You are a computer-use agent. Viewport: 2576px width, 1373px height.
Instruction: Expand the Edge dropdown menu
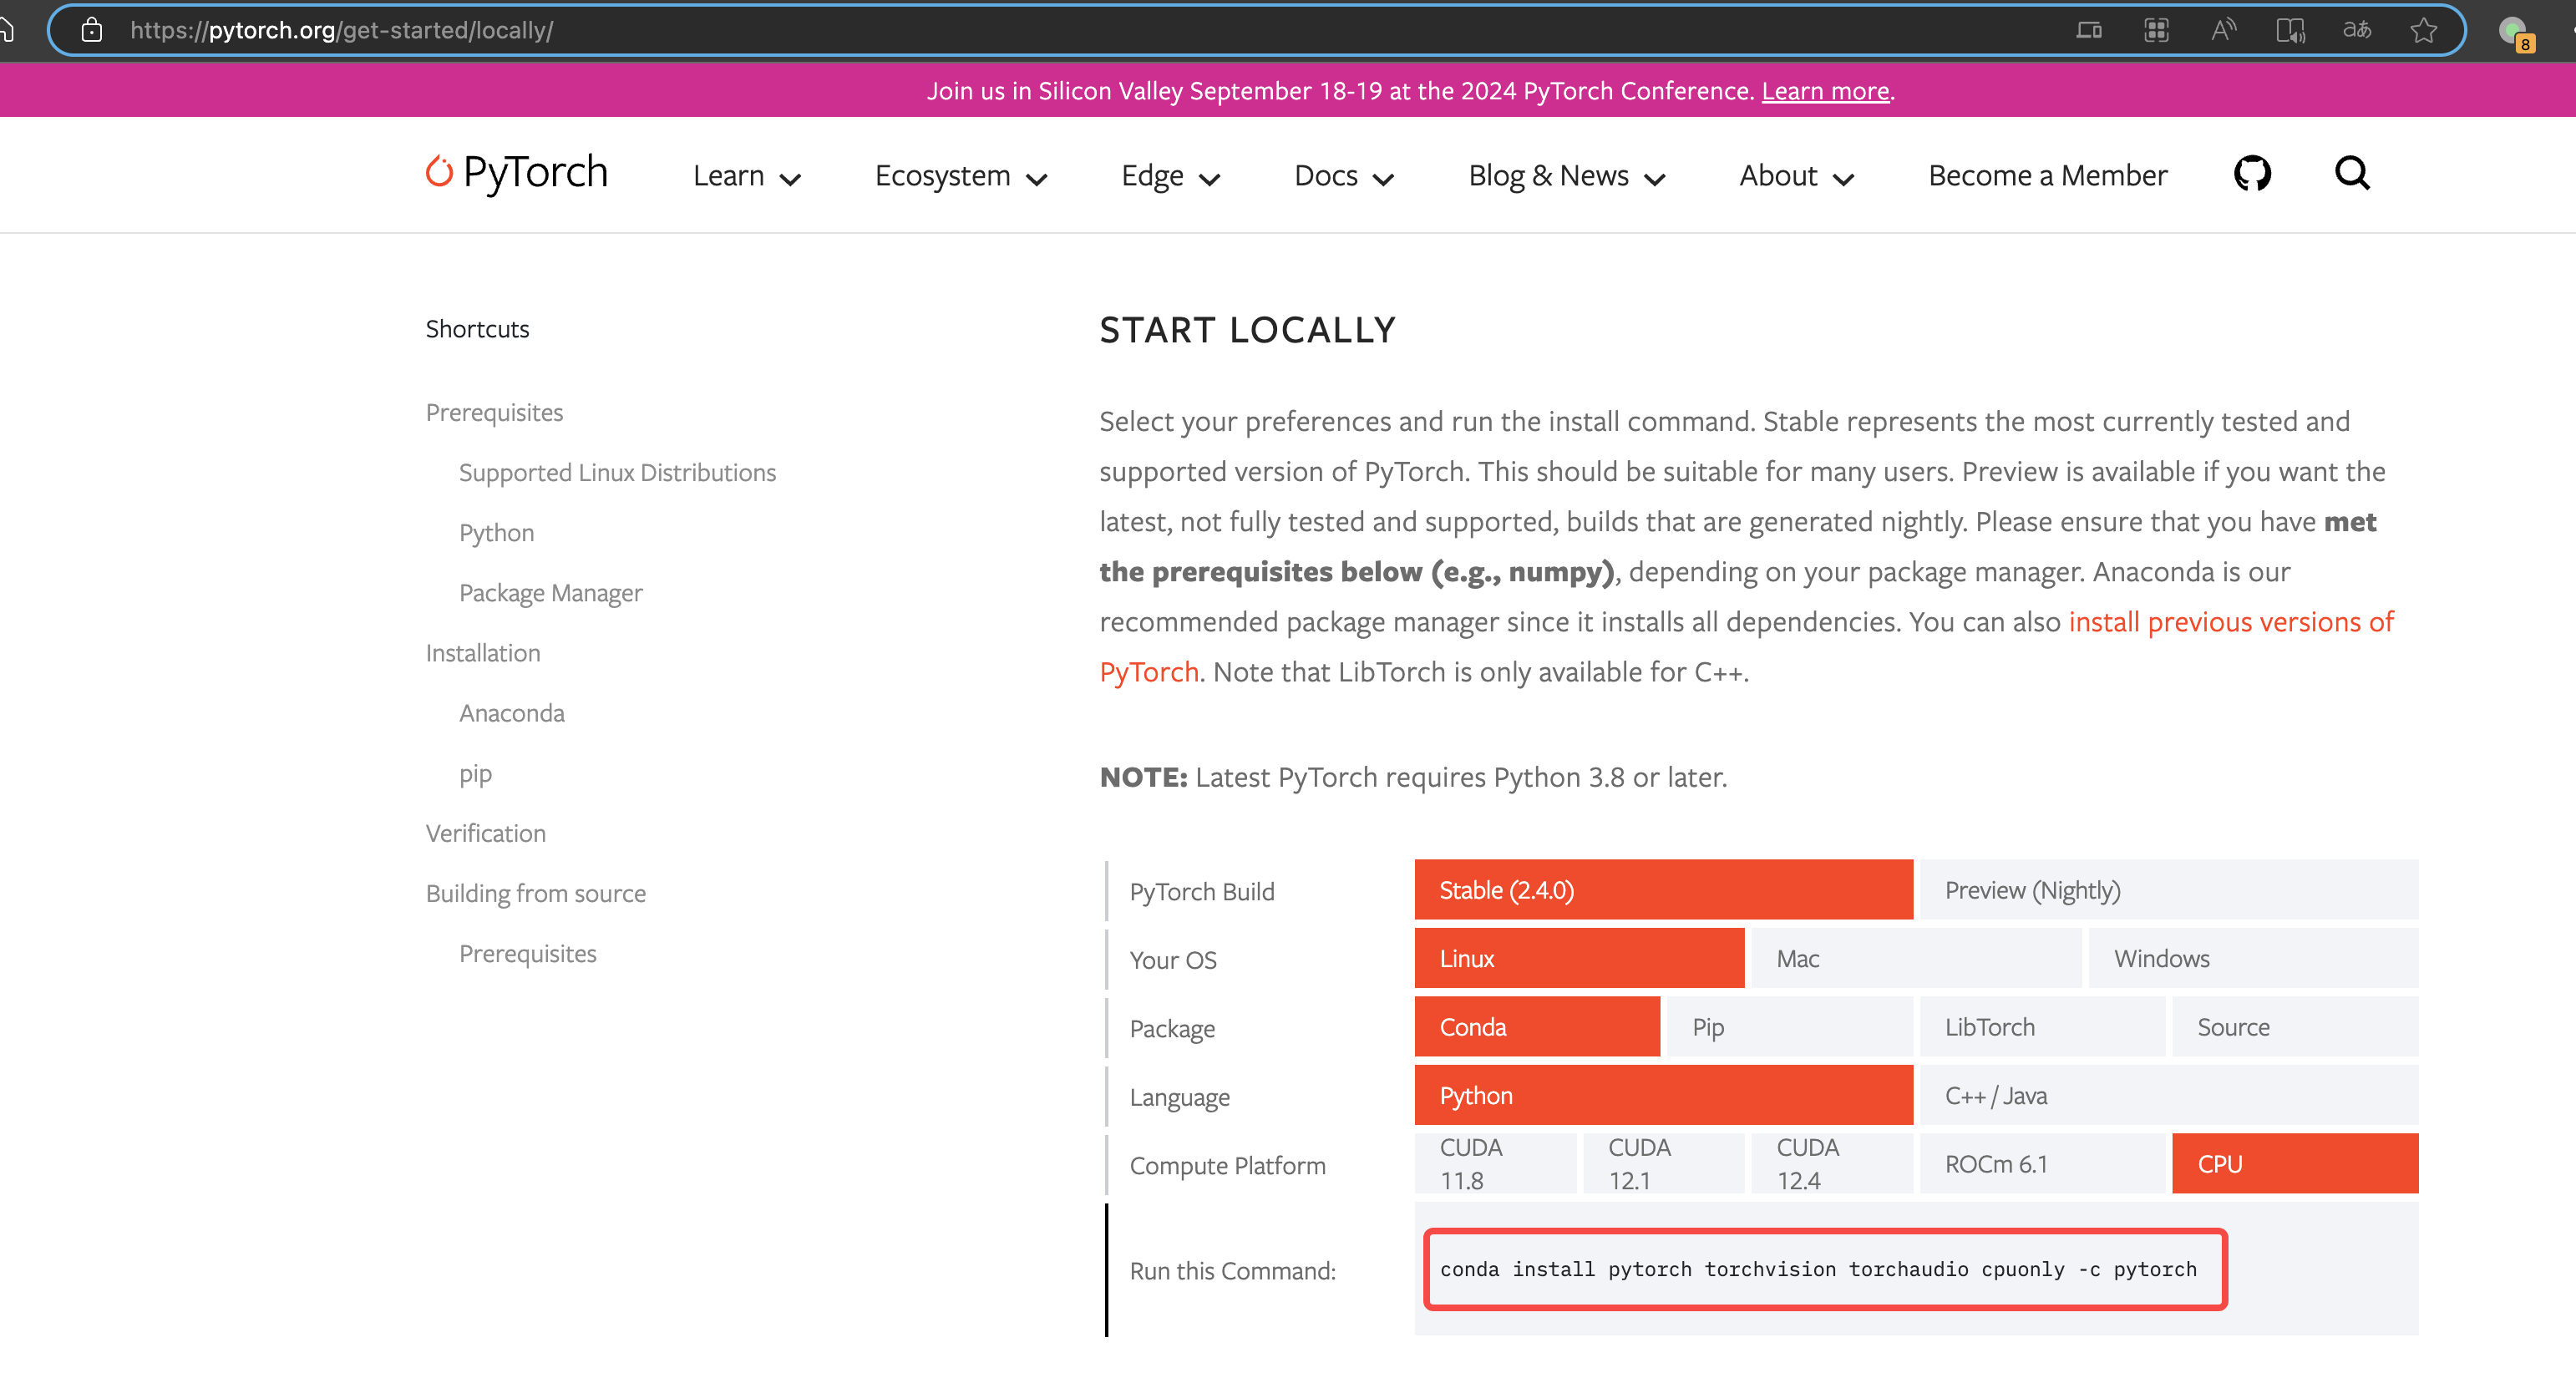pos(1171,176)
